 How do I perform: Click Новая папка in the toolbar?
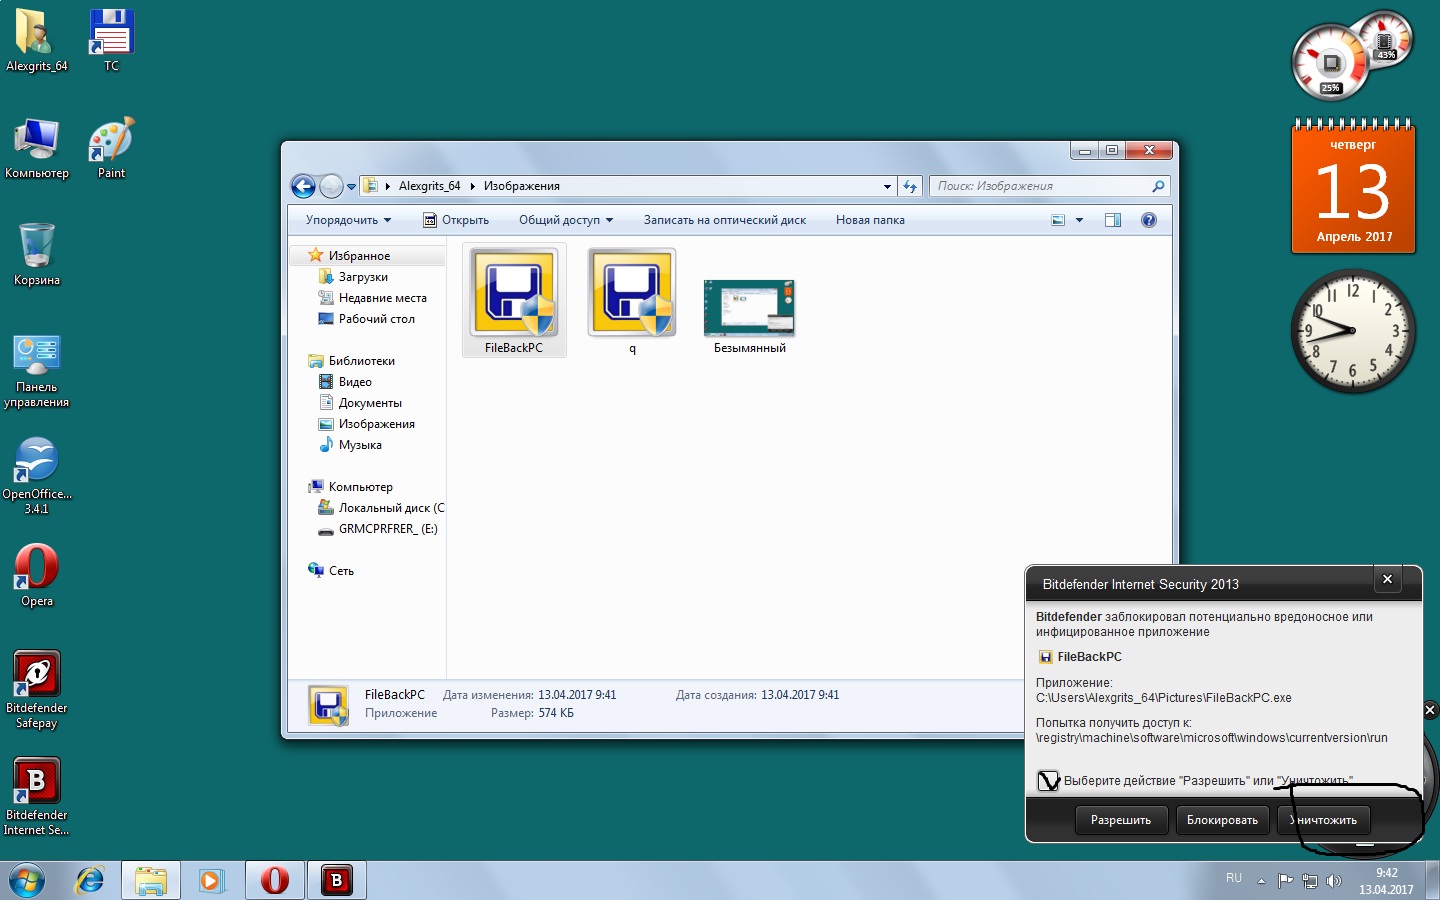(x=870, y=220)
